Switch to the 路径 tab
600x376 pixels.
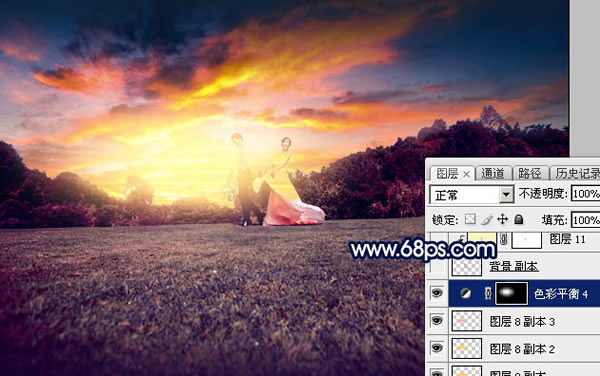pos(530,174)
